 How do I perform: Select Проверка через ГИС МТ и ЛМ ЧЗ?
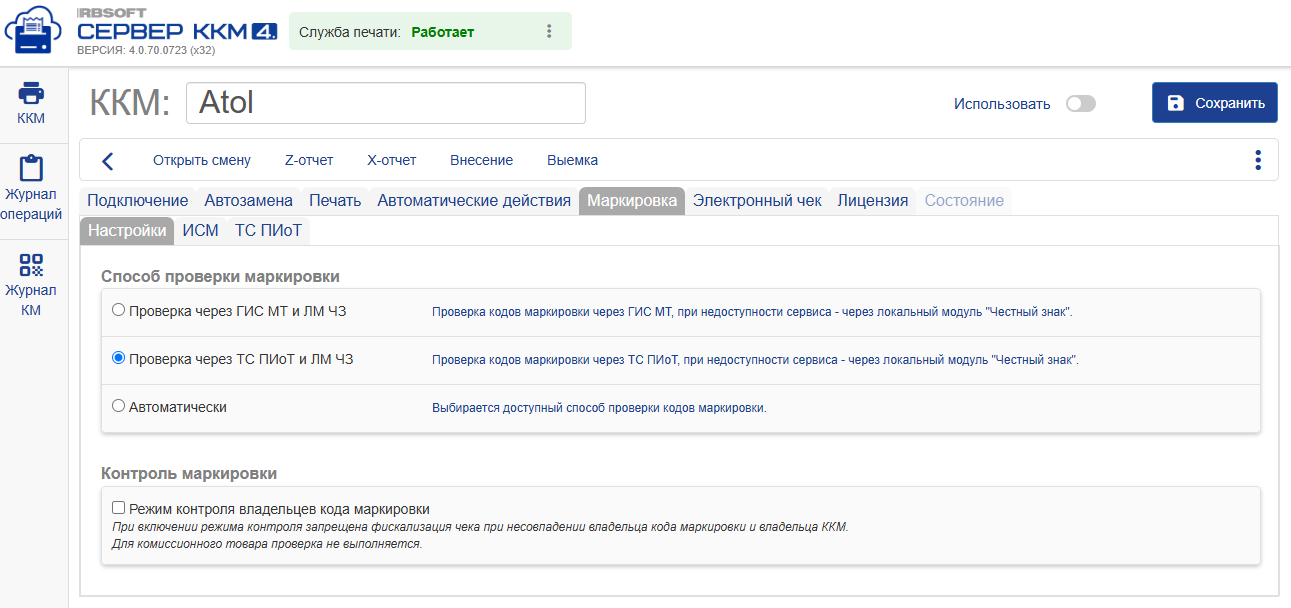[x=119, y=310]
